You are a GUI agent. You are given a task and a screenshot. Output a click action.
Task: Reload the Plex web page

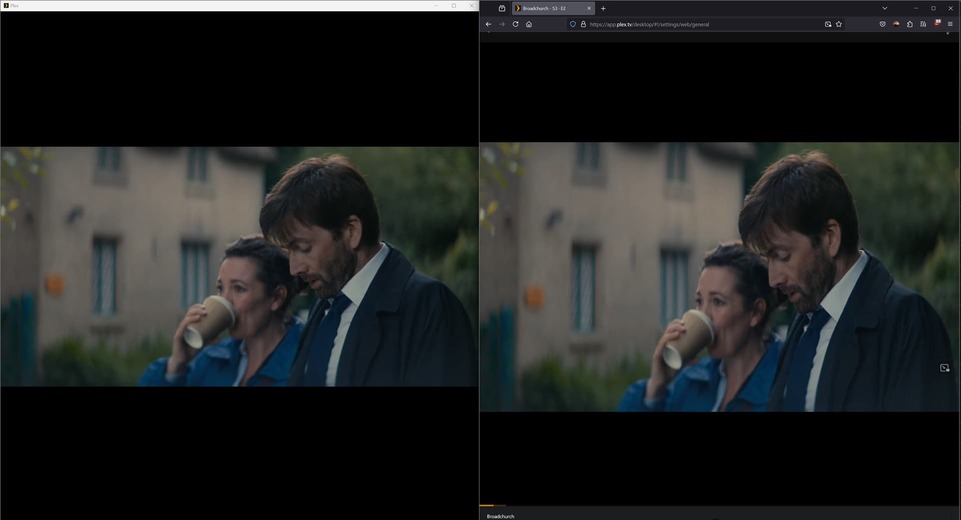tap(515, 24)
